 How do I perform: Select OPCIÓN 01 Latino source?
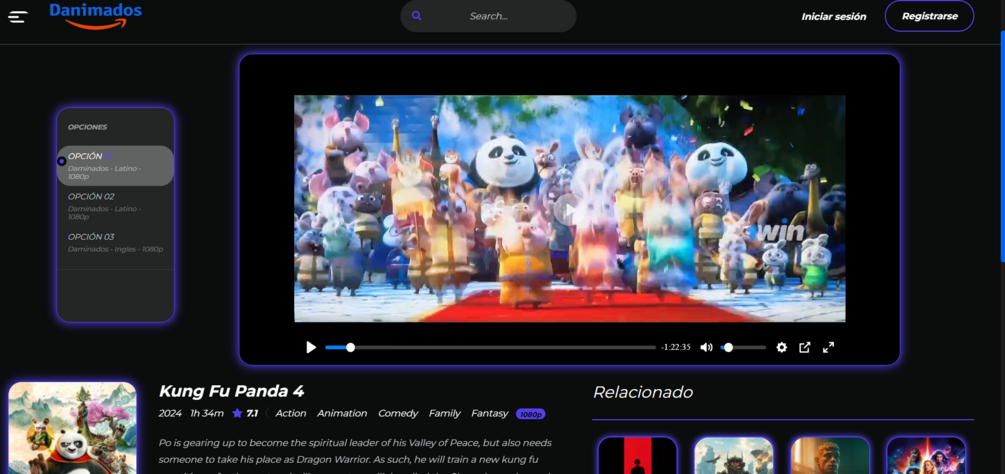tap(115, 166)
